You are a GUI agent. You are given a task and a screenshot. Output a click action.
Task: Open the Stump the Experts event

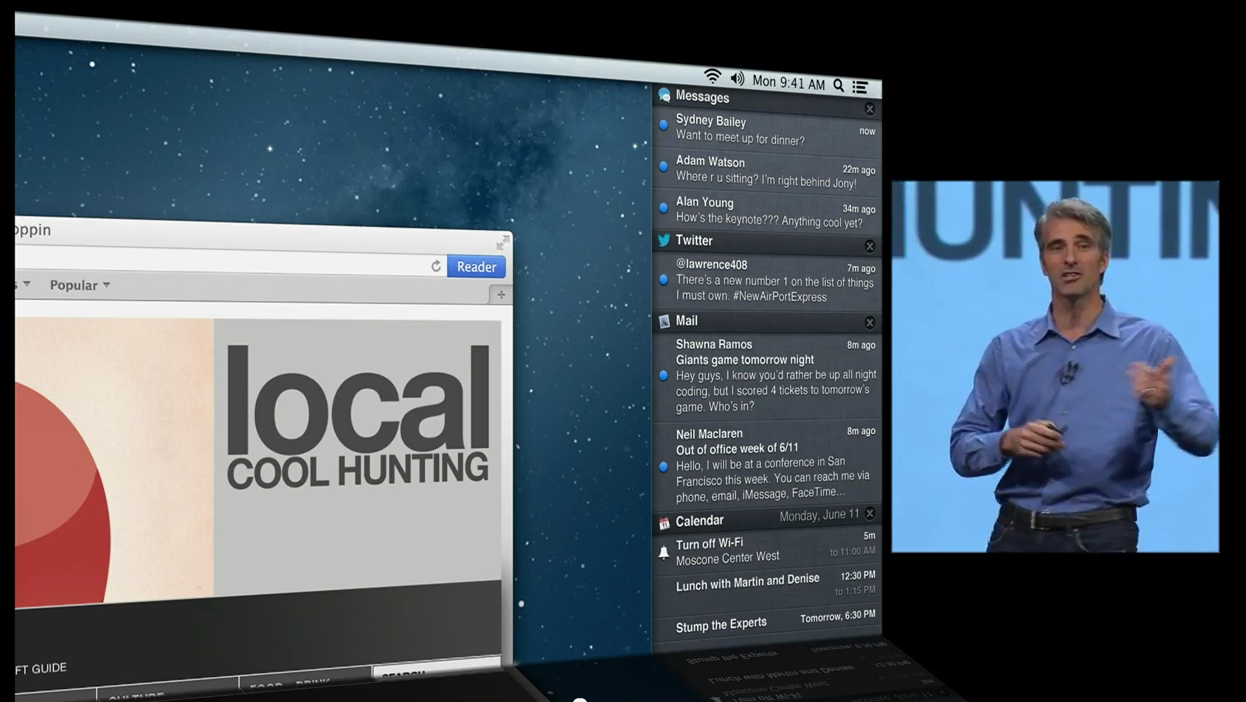[x=767, y=620]
